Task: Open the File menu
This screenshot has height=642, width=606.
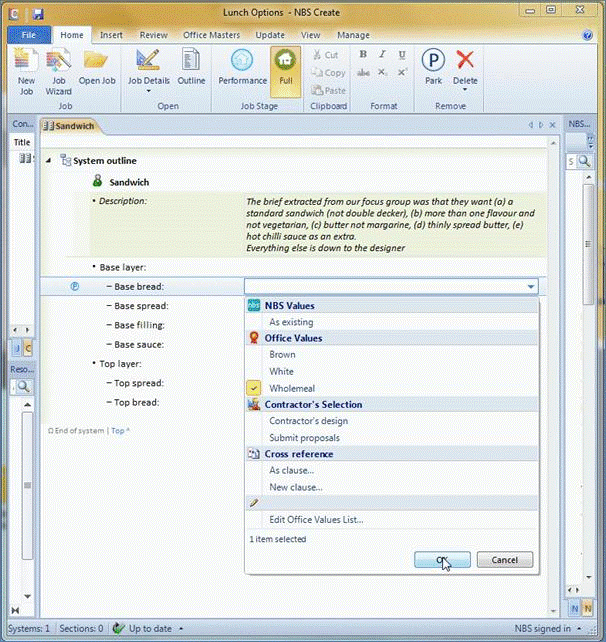Action: click(29, 35)
